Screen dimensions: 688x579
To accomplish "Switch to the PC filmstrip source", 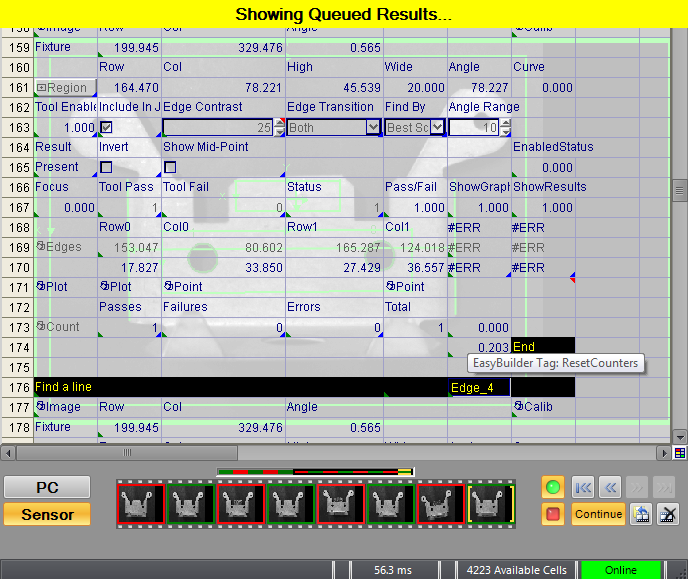I will point(47,487).
